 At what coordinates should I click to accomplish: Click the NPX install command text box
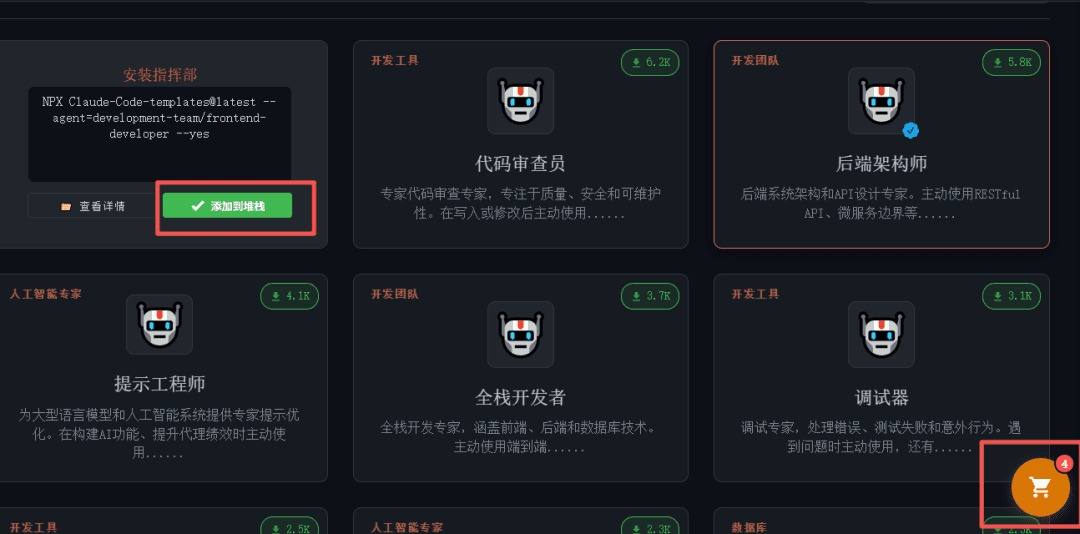159,134
